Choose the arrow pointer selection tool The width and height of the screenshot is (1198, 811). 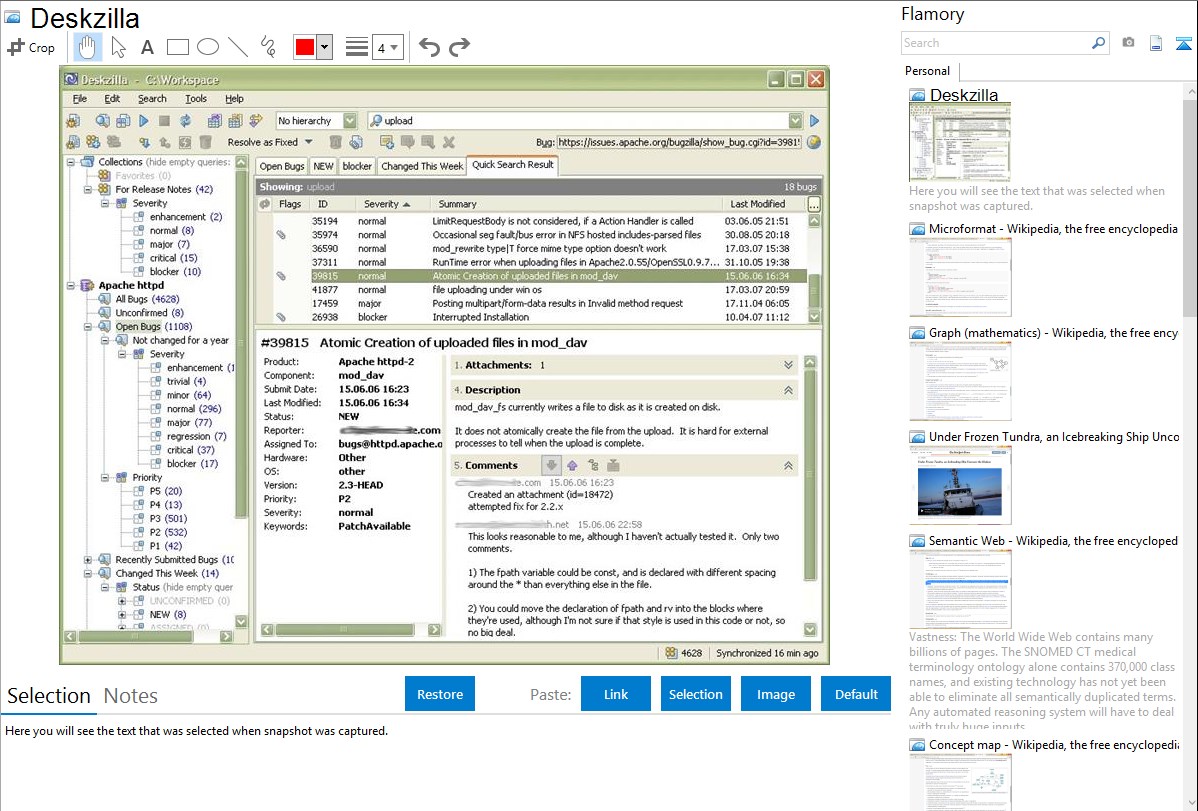(x=118, y=47)
